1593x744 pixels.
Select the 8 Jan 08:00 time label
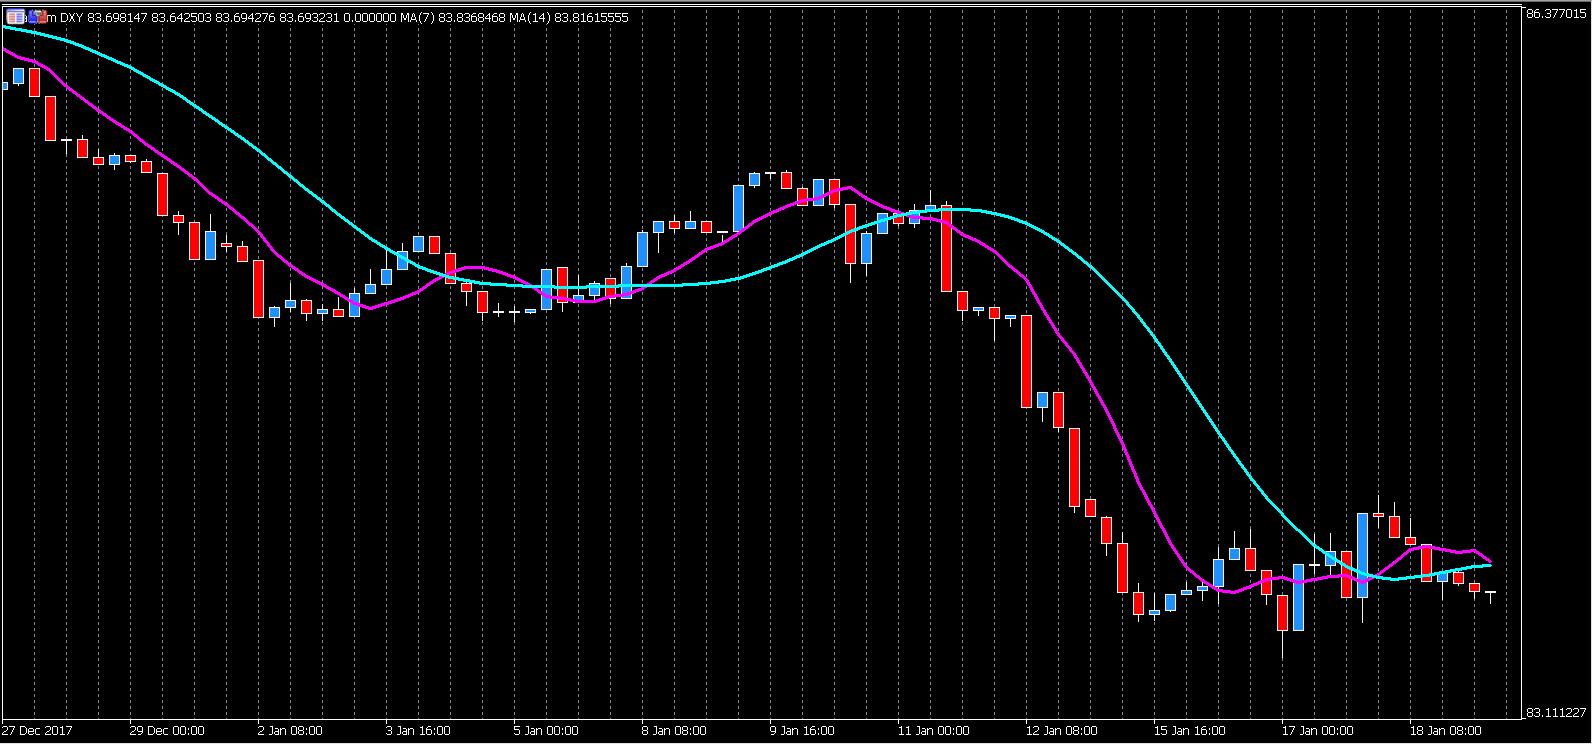[674, 731]
